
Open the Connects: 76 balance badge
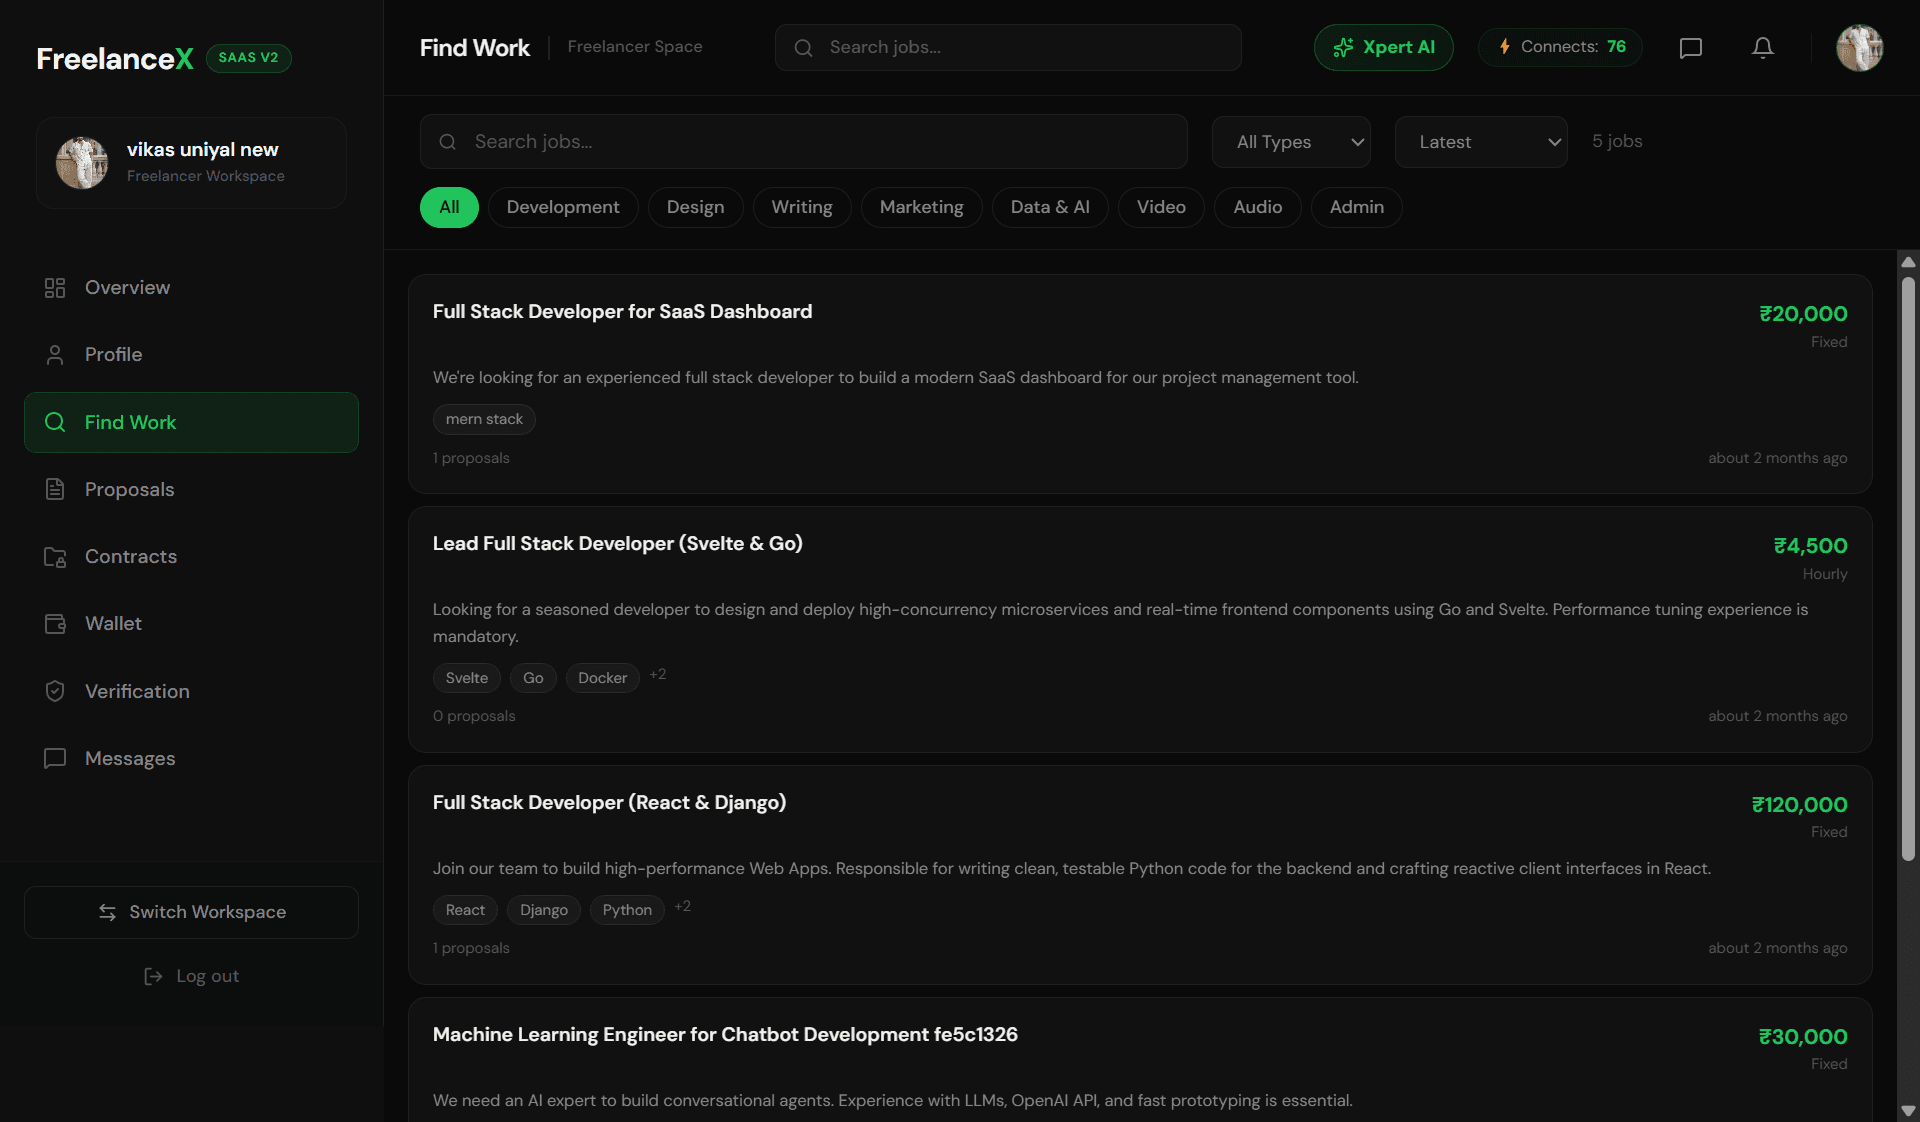[x=1560, y=47]
